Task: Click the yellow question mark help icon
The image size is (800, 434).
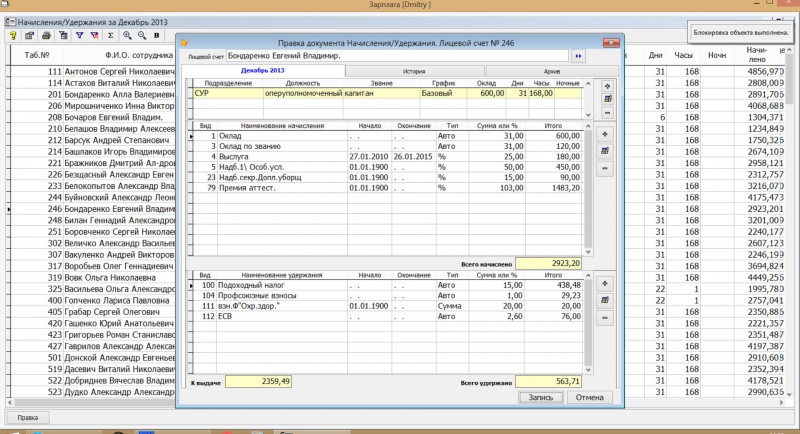Action: (x=13, y=35)
